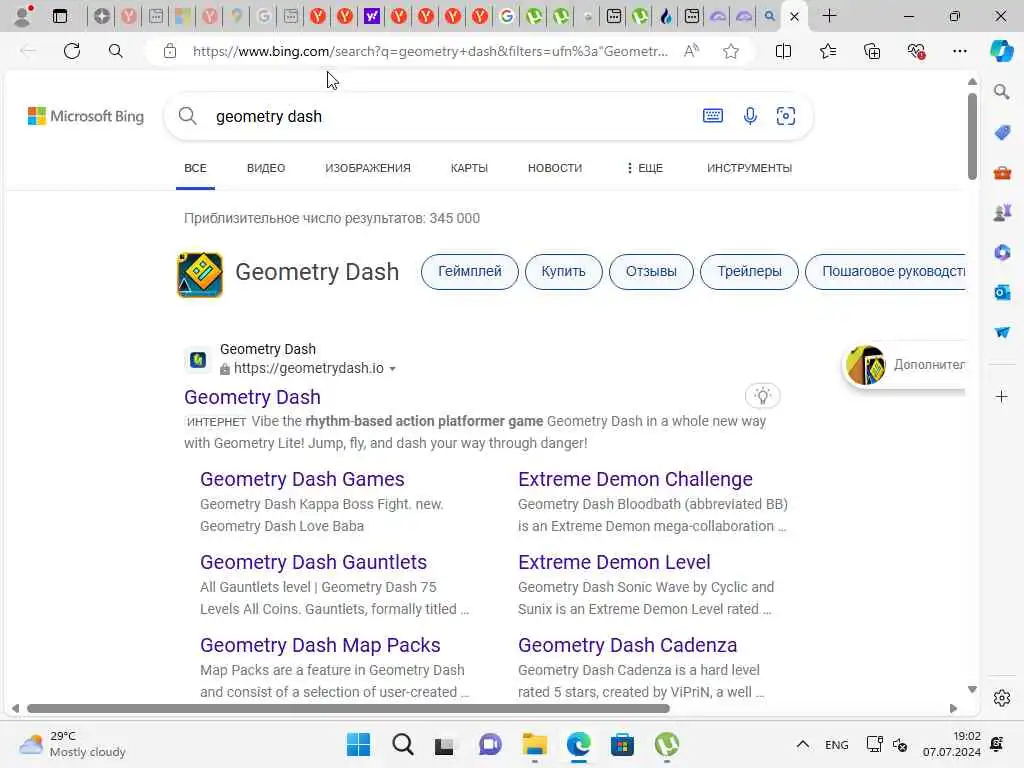Open sidebar Outlook icon
The width and height of the screenshot is (1024, 768).
pos(1002,292)
